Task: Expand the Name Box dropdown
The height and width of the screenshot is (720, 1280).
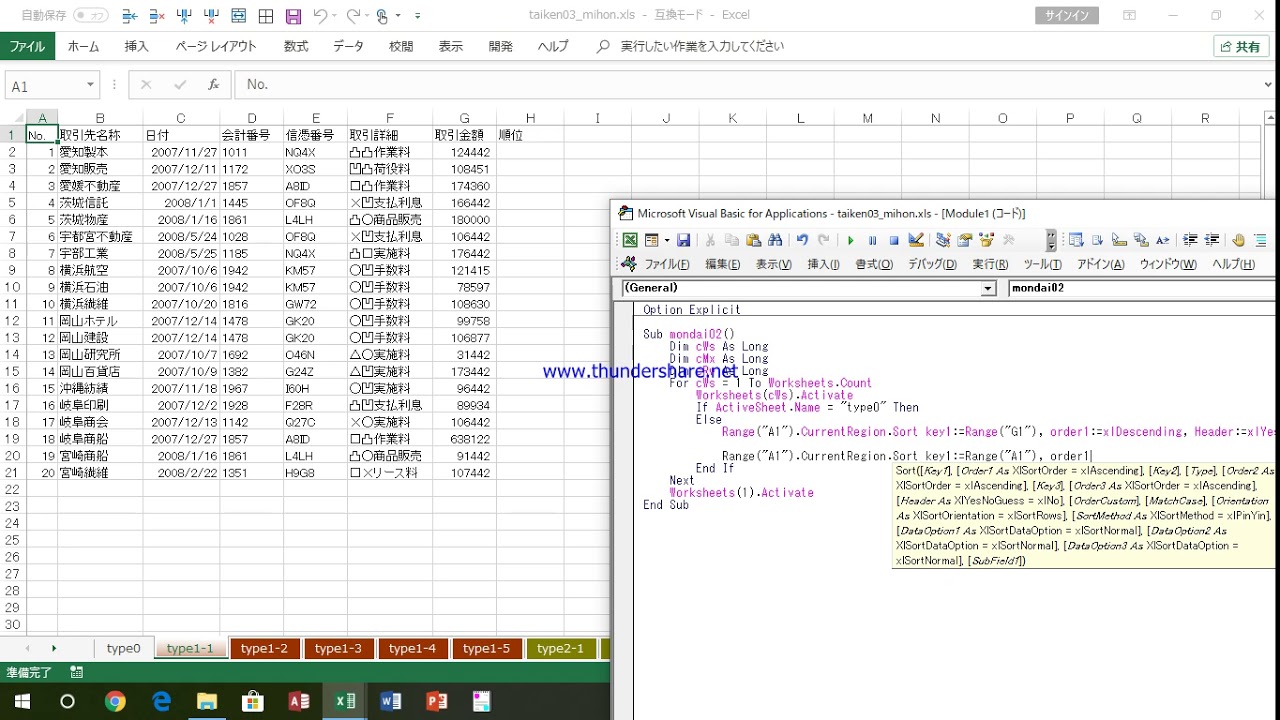Action: [x=90, y=85]
